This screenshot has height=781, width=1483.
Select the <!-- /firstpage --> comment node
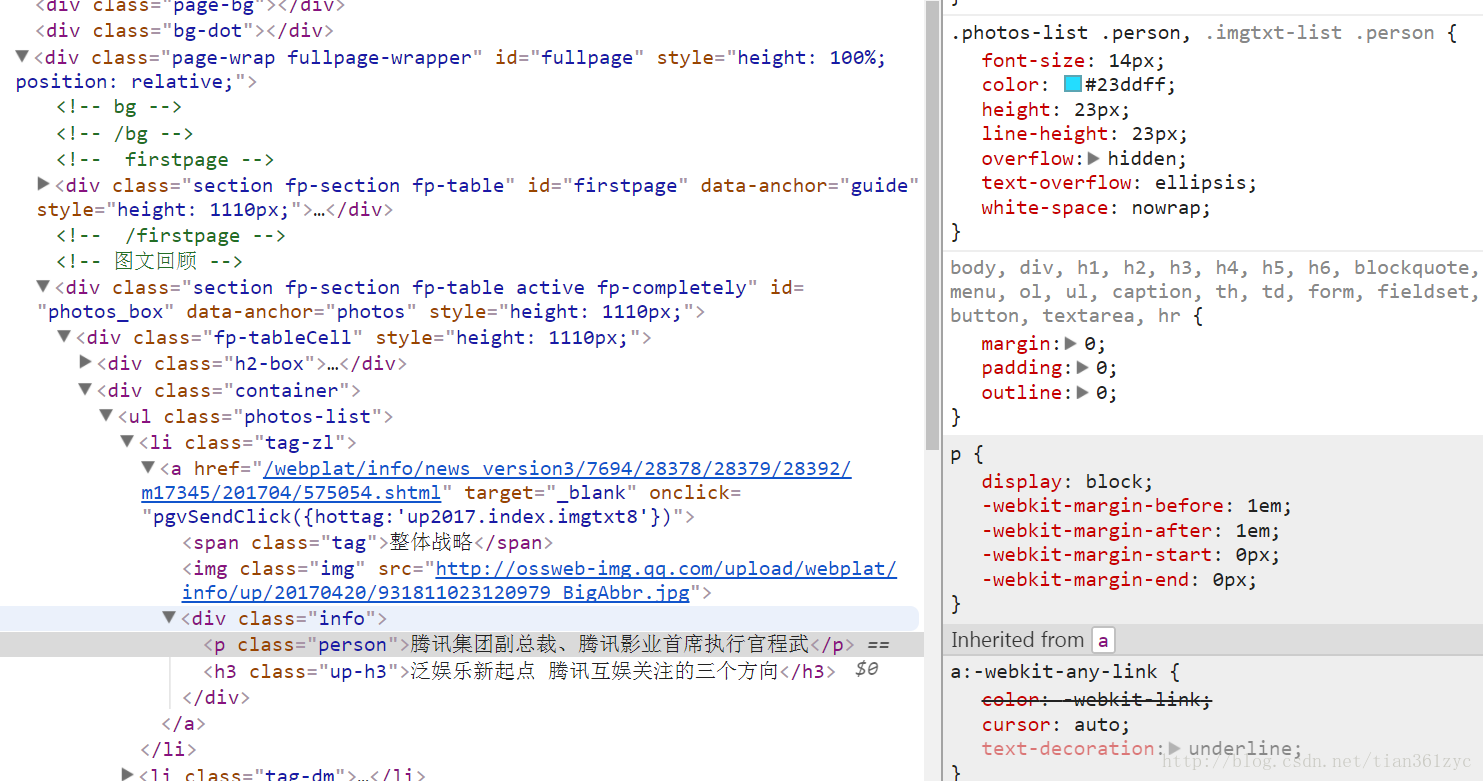(171, 235)
